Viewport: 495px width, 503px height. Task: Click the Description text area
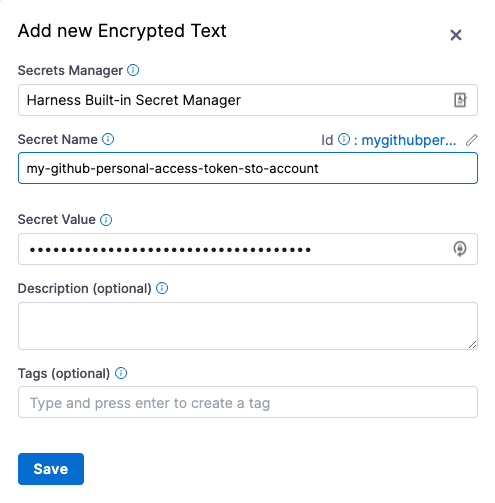[248, 326]
